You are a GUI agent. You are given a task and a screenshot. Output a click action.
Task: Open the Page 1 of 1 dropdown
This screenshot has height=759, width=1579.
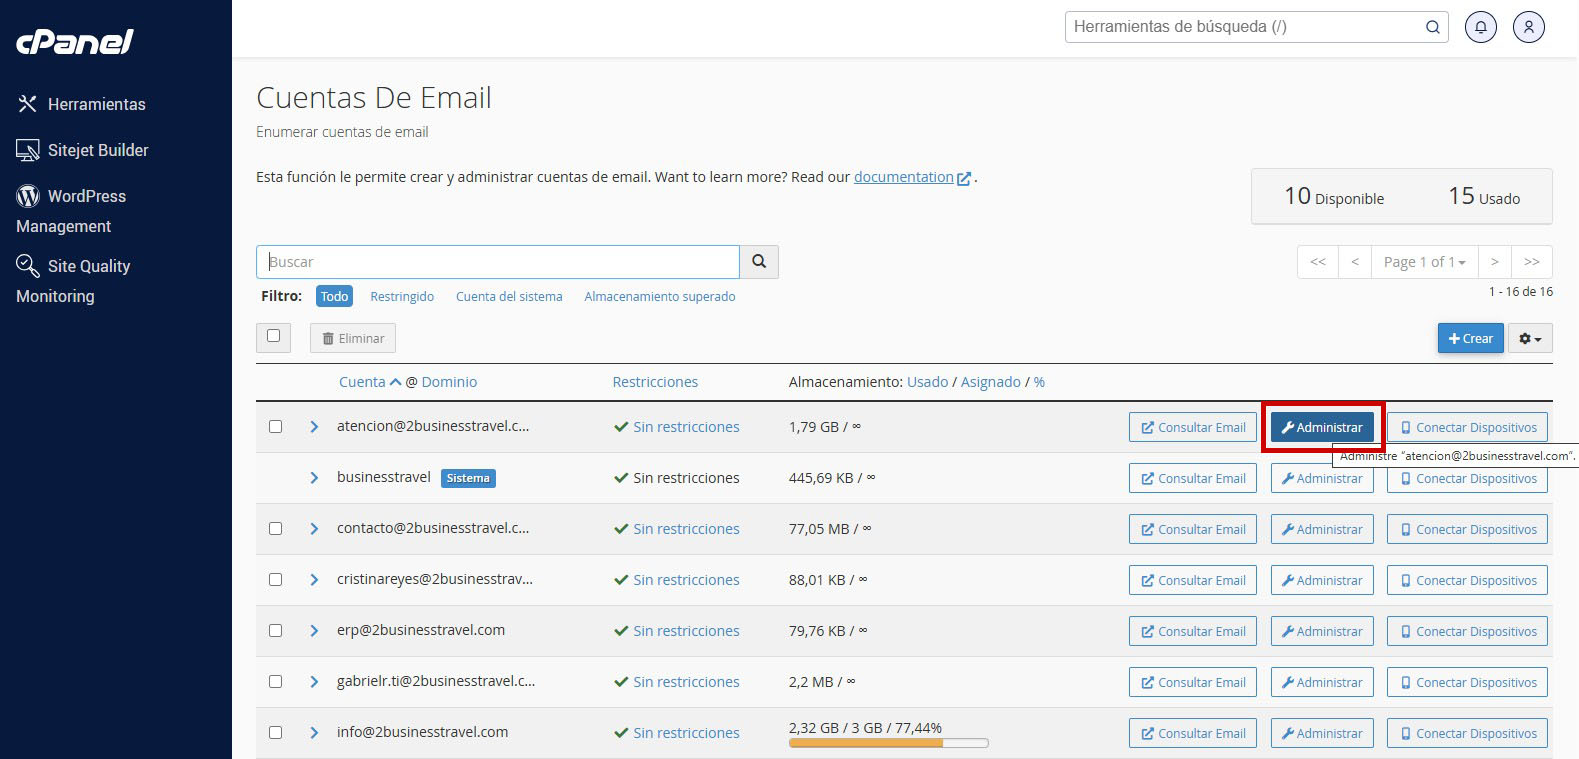pos(1424,262)
